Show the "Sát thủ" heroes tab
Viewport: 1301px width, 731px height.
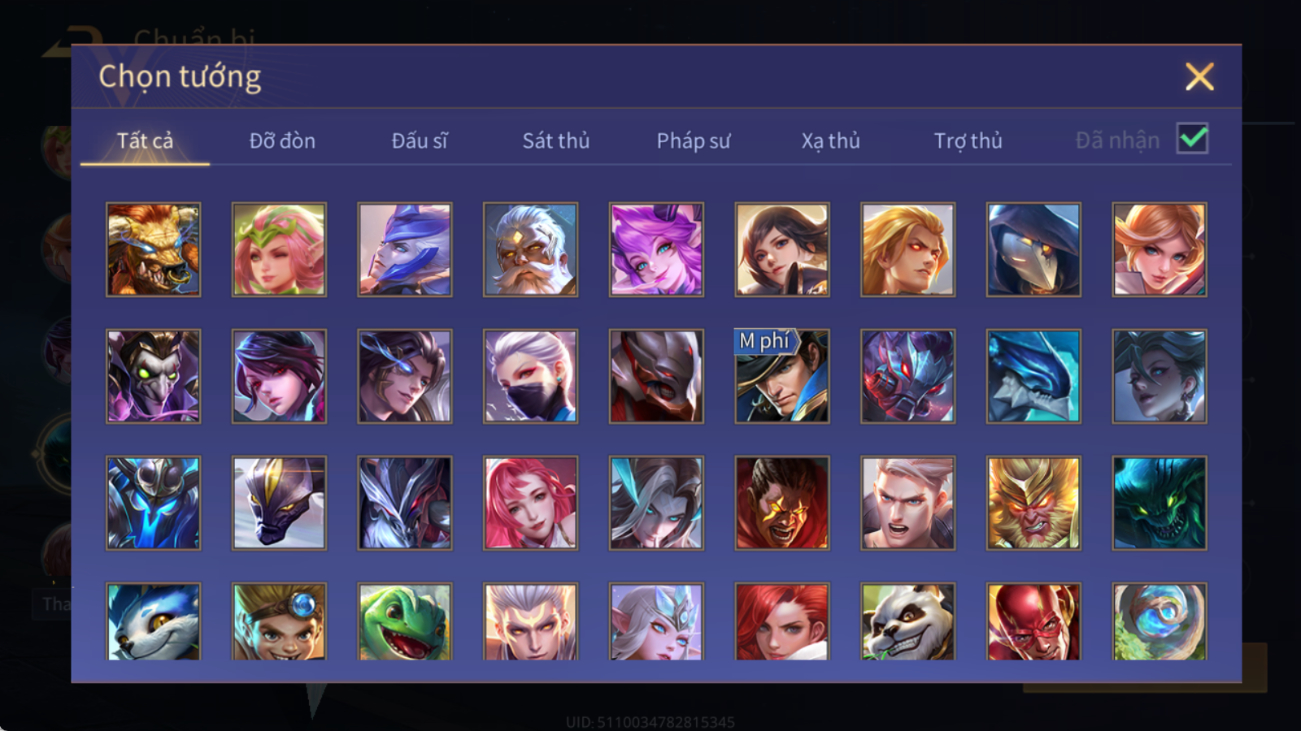tap(556, 141)
